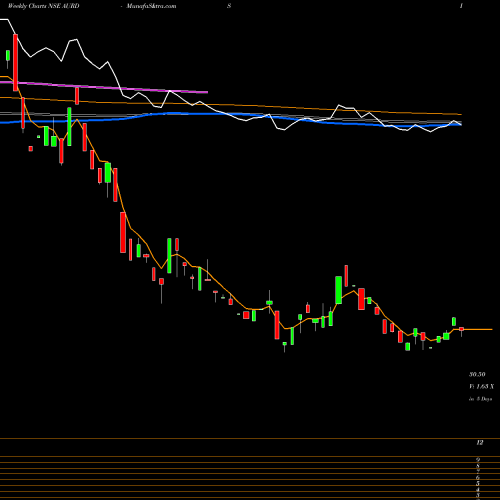Click the 'Weekly Charts NSE AURD' title text
This screenshot has width=500, height=500.
point(44,6)
